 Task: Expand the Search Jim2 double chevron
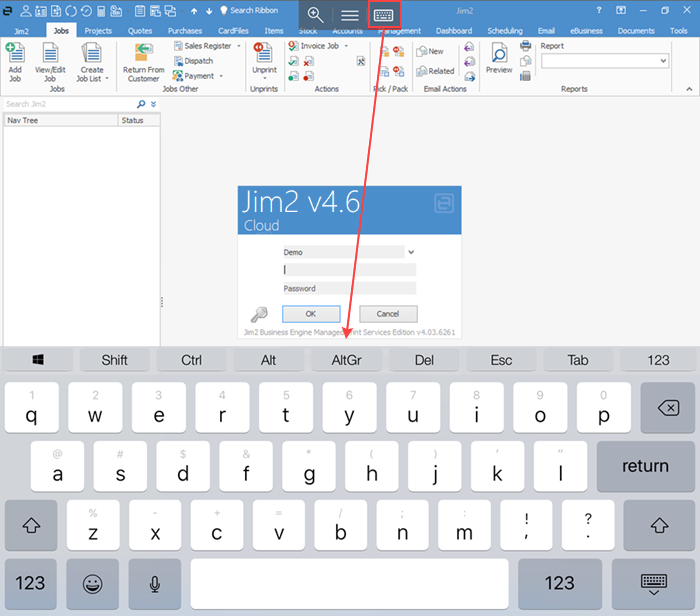[x=154, y=104]
